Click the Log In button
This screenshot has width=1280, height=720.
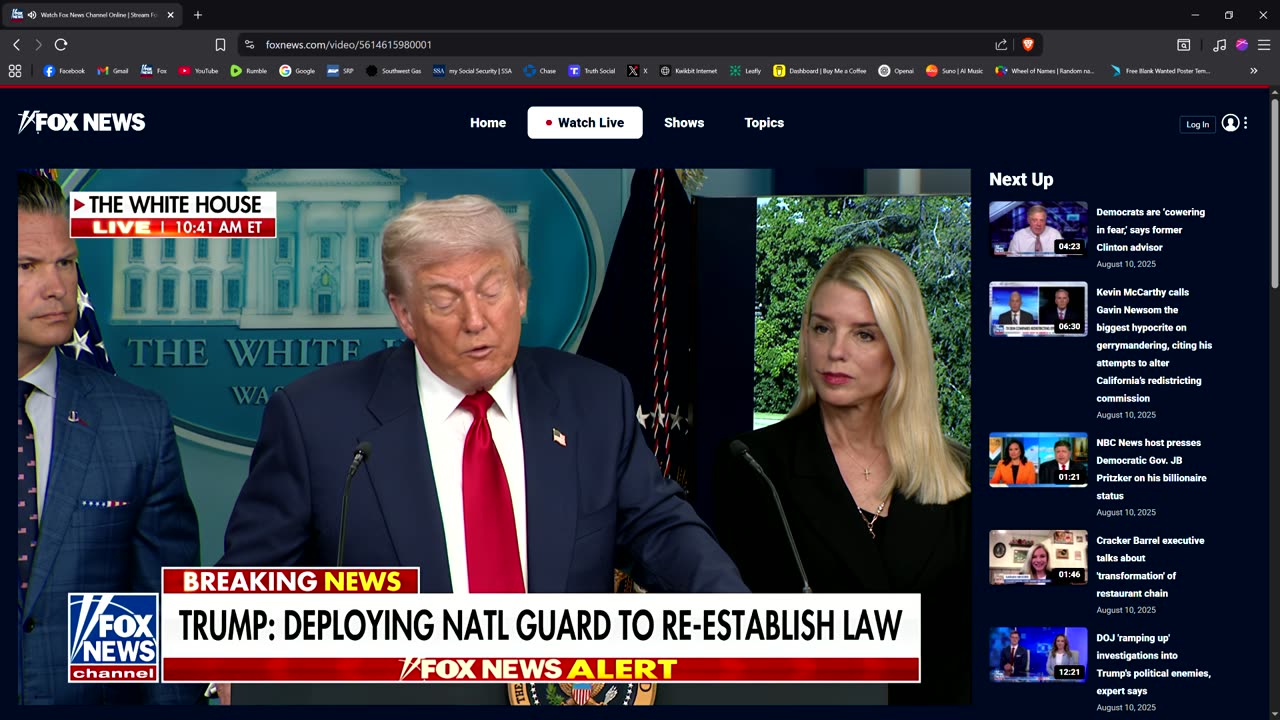pos(1197,124)
